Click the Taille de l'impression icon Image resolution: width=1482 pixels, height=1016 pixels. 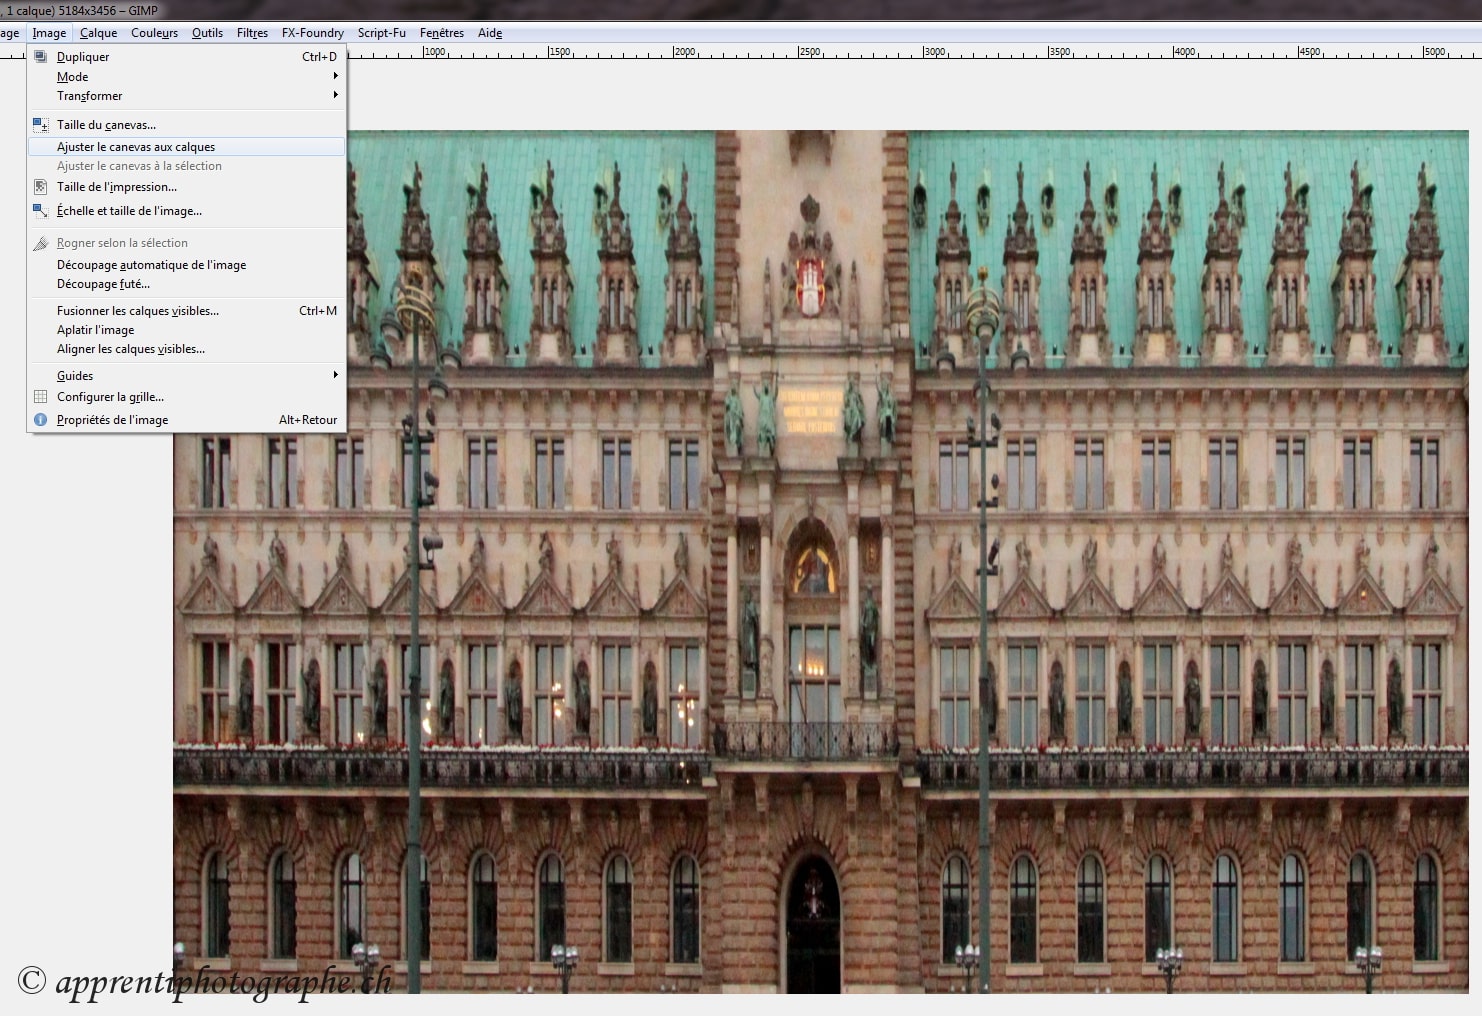(x=41, y=187)
